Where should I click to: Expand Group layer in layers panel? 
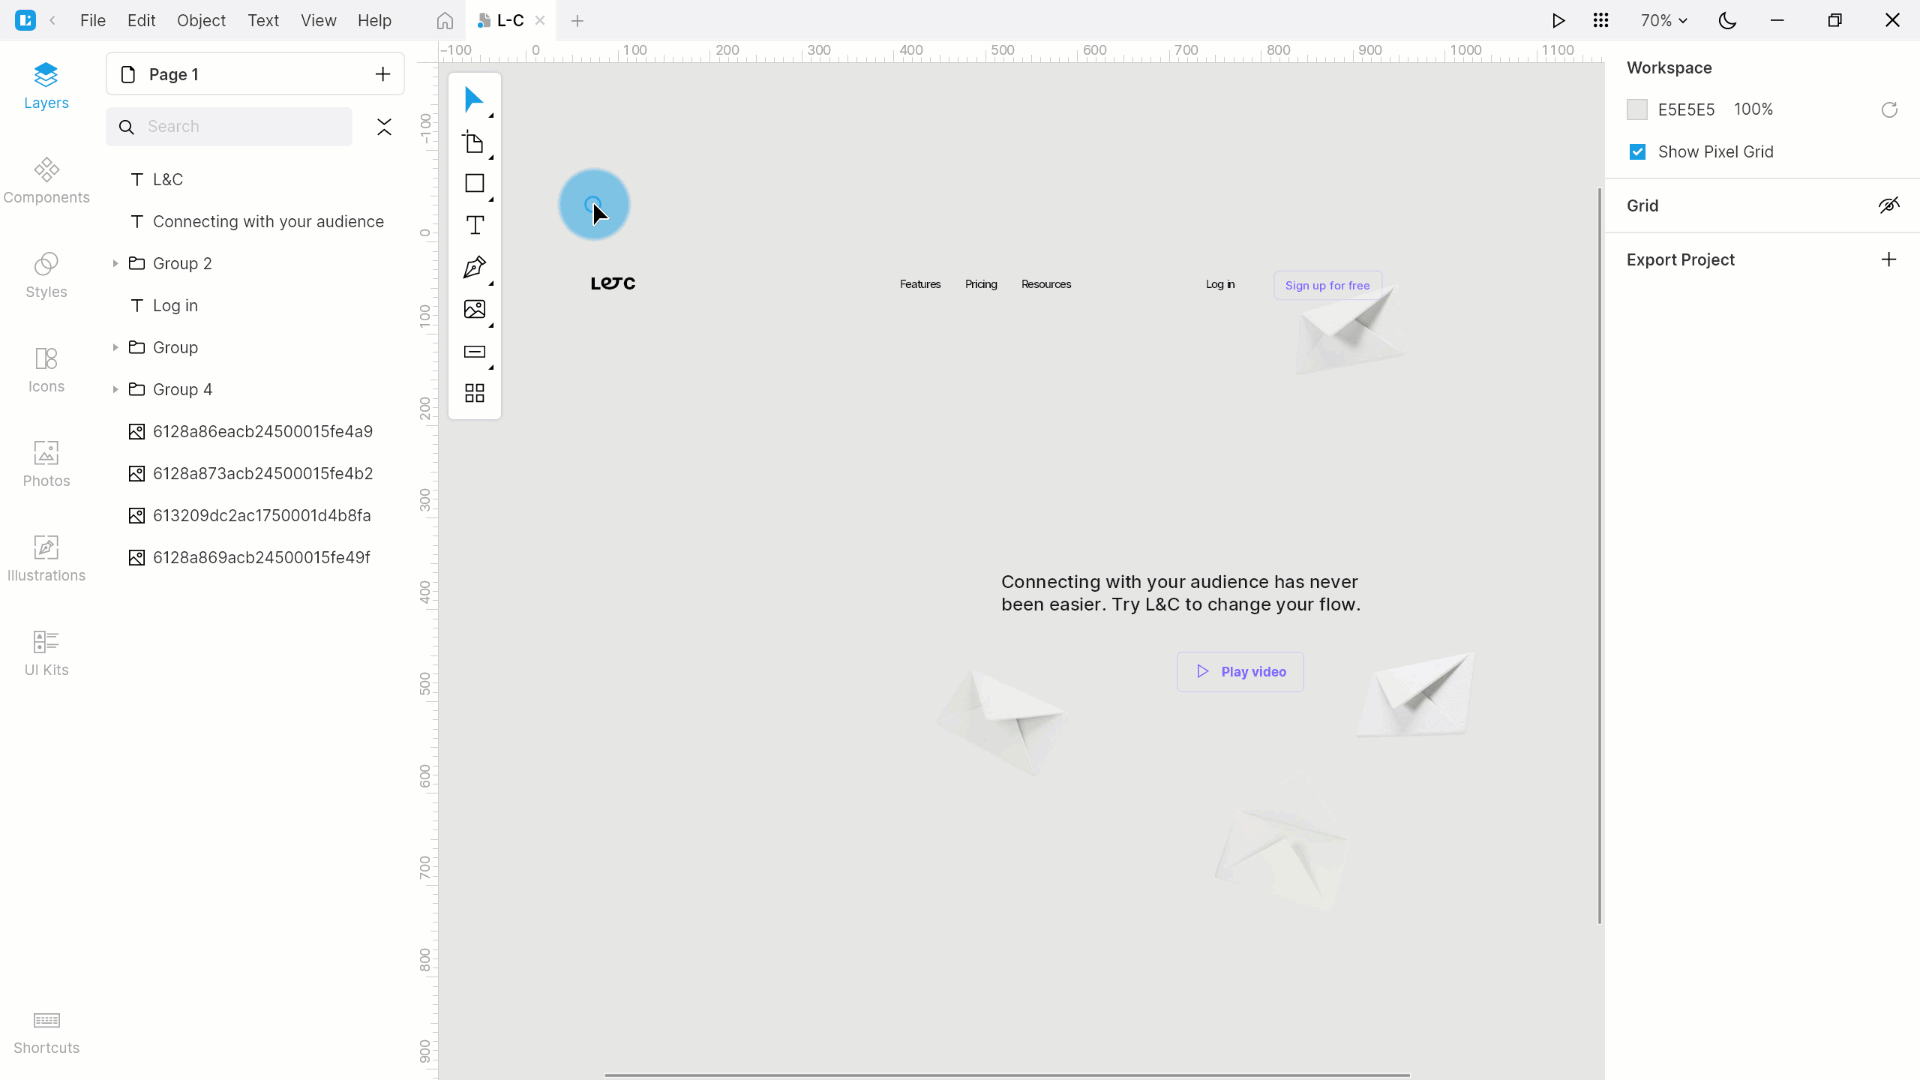[115, 347]
